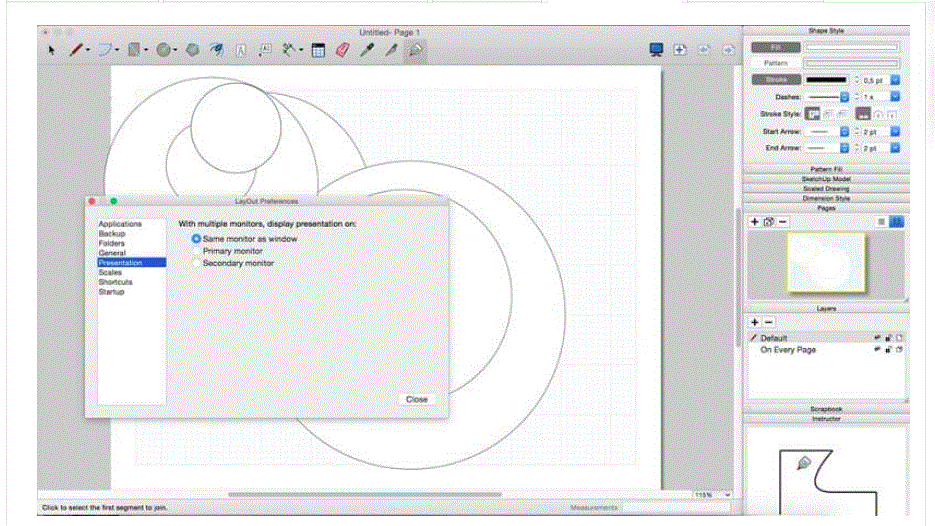Select the Style eyedropper tool
The height and width of the screenshot is (526, 935).
click(367, 50)
